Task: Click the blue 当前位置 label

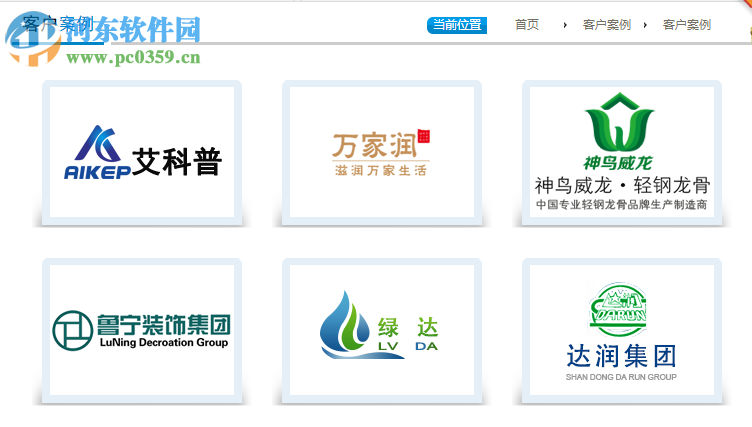Action: pos(457,25)
